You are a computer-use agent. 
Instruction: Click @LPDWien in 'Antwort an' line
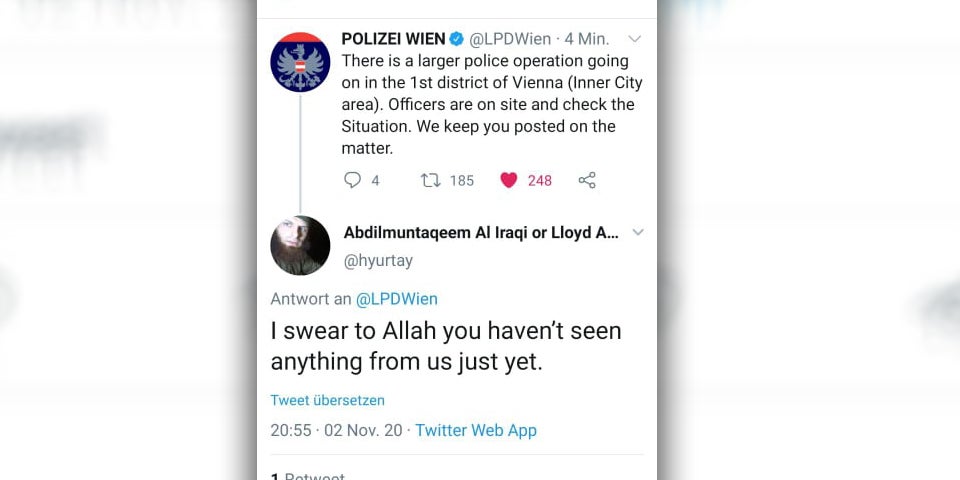(x=397, y=298)
